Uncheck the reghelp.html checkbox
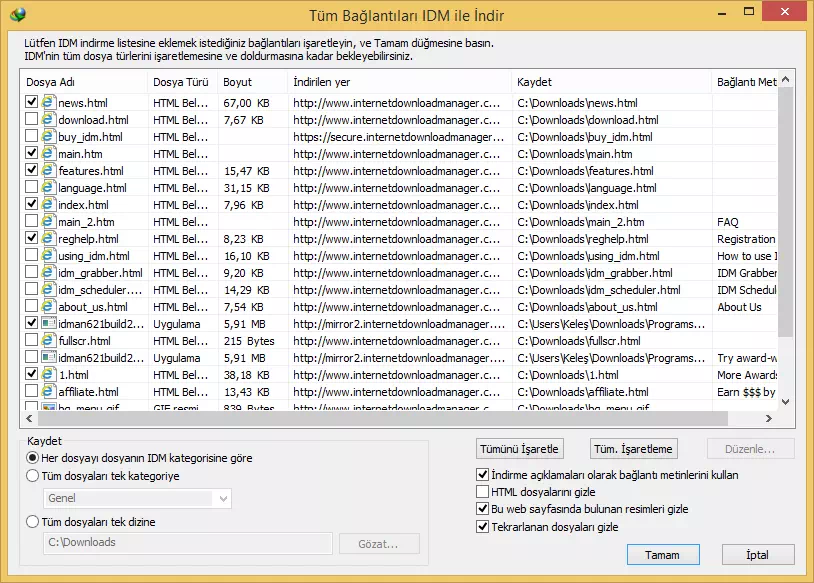 pyautogui.click(x=31, y=238)
